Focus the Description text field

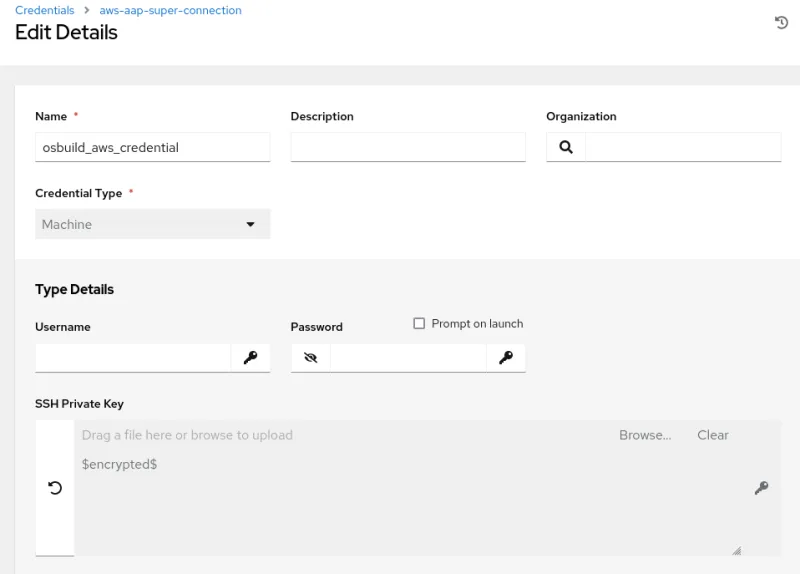[408, 147]
